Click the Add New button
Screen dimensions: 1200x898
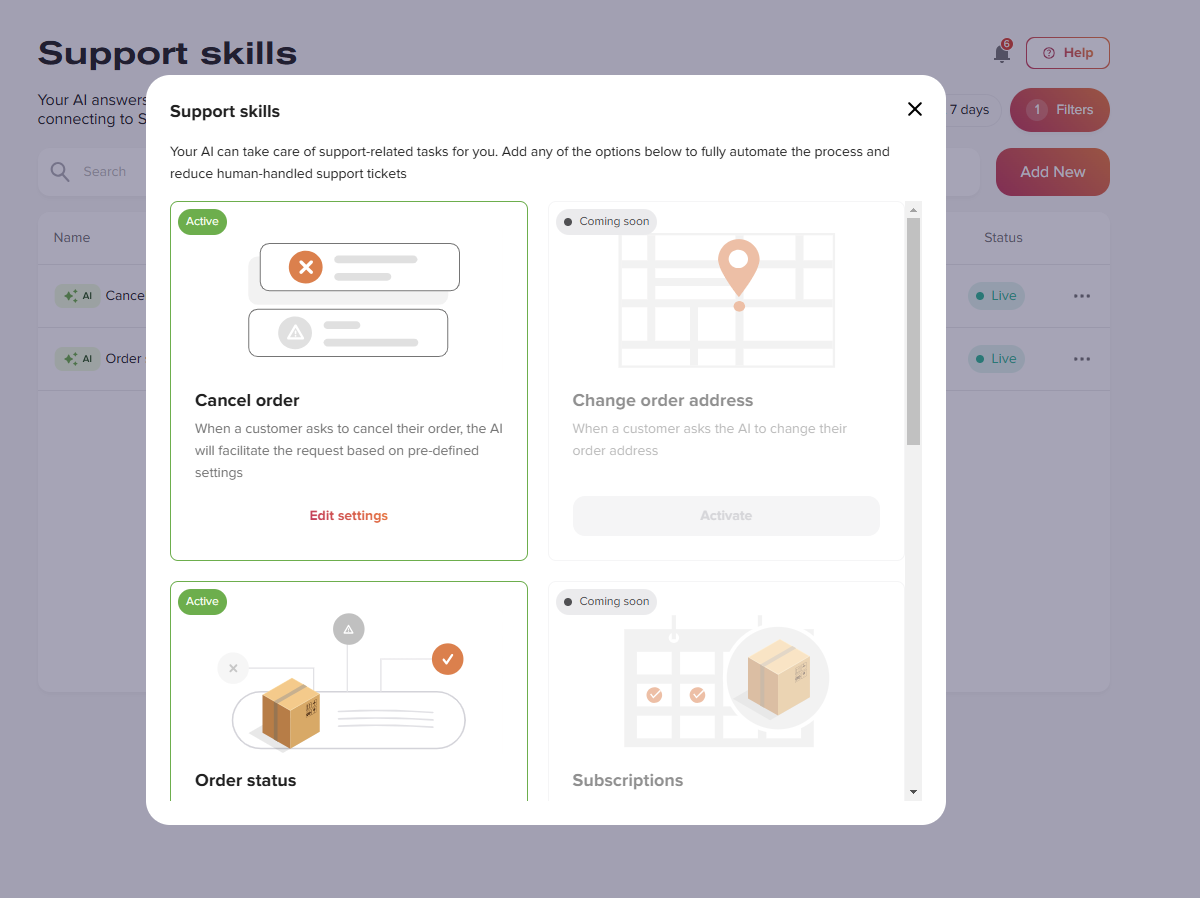pos(1053,172)
